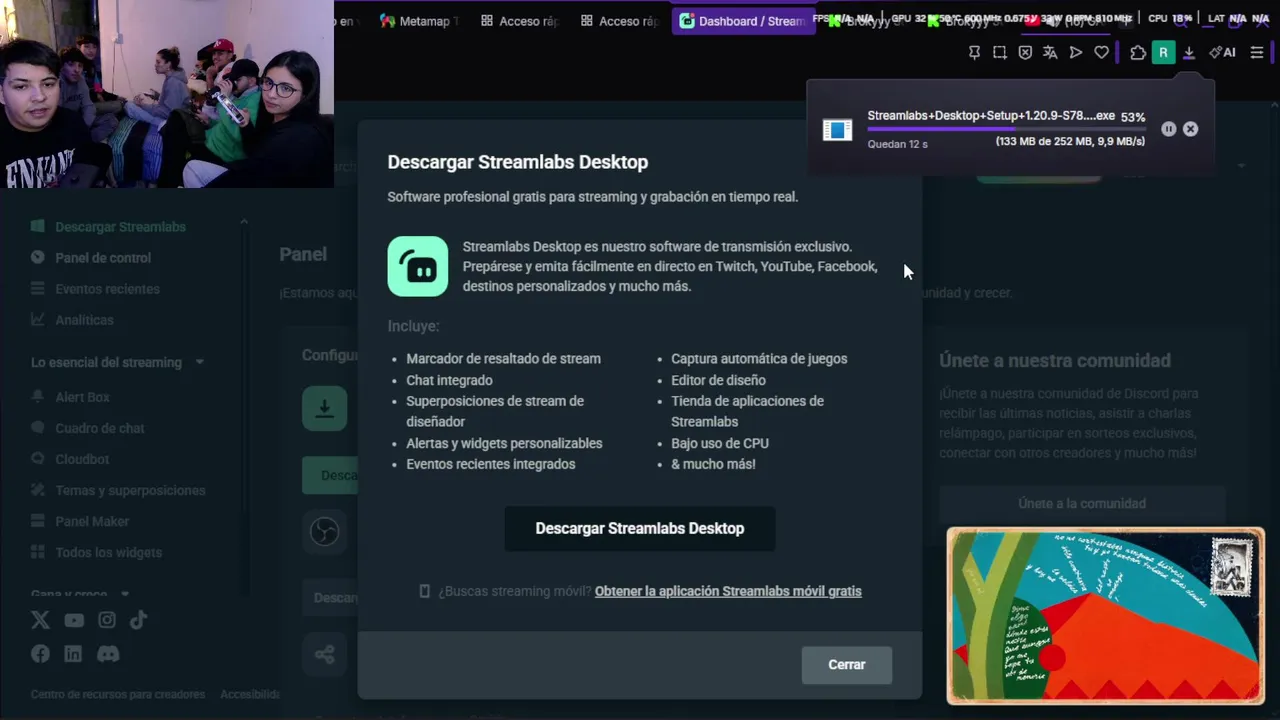Click the green R extension icon
Image resolution: width=1280 pixels, height=720 pixels.
tap(1163, 53)
